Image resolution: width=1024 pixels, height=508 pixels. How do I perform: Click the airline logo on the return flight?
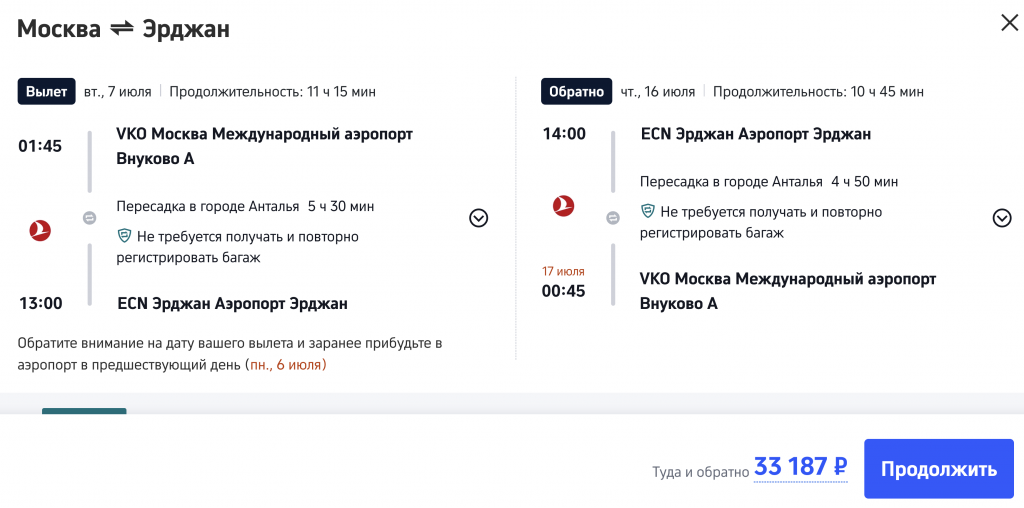coord(564,206)
